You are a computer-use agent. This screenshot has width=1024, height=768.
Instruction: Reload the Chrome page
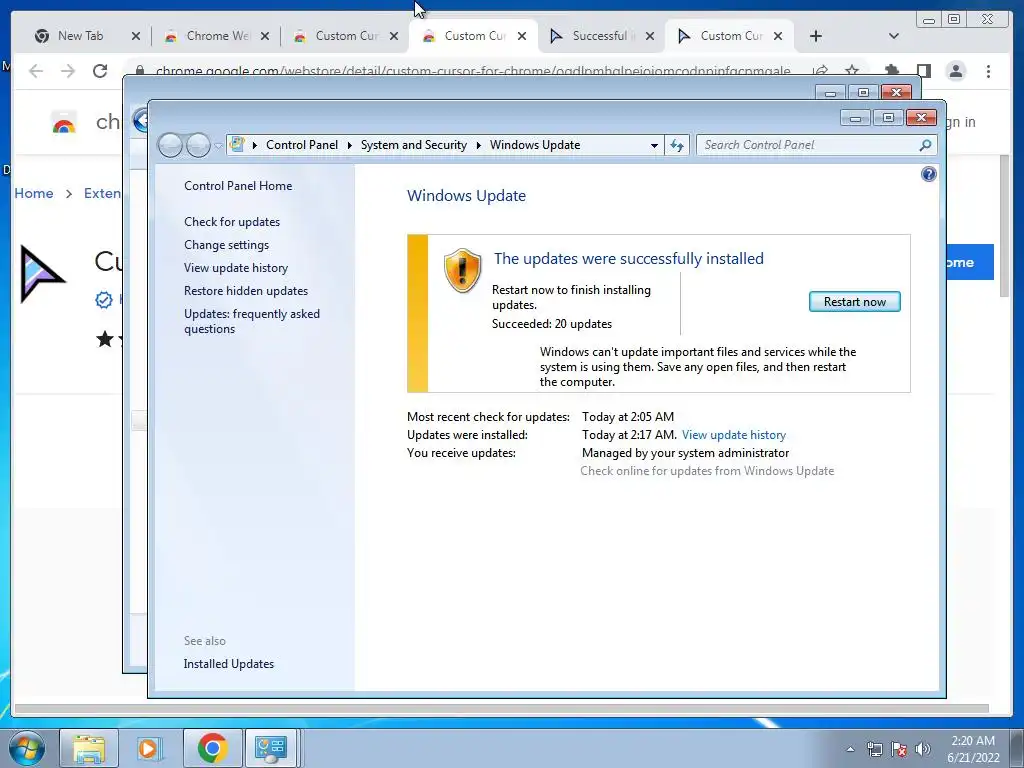(x=100, y=71)
